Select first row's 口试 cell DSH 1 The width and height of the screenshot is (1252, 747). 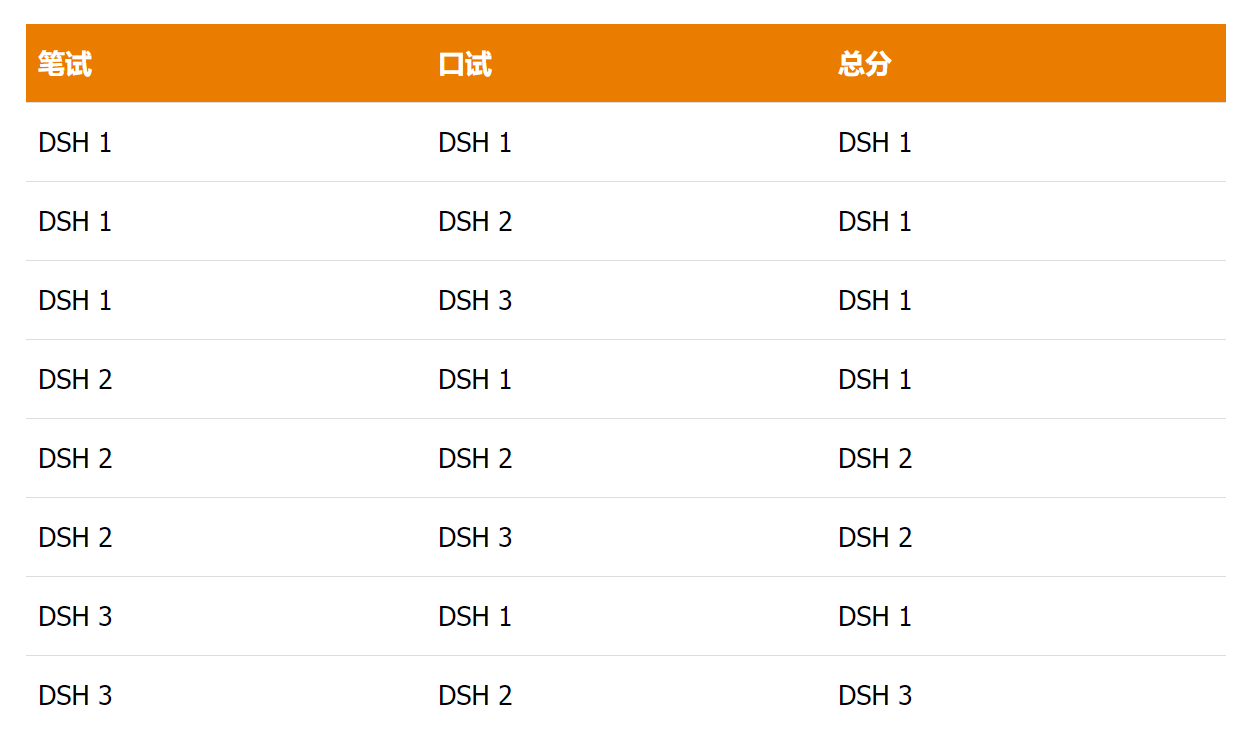[475, 143]
